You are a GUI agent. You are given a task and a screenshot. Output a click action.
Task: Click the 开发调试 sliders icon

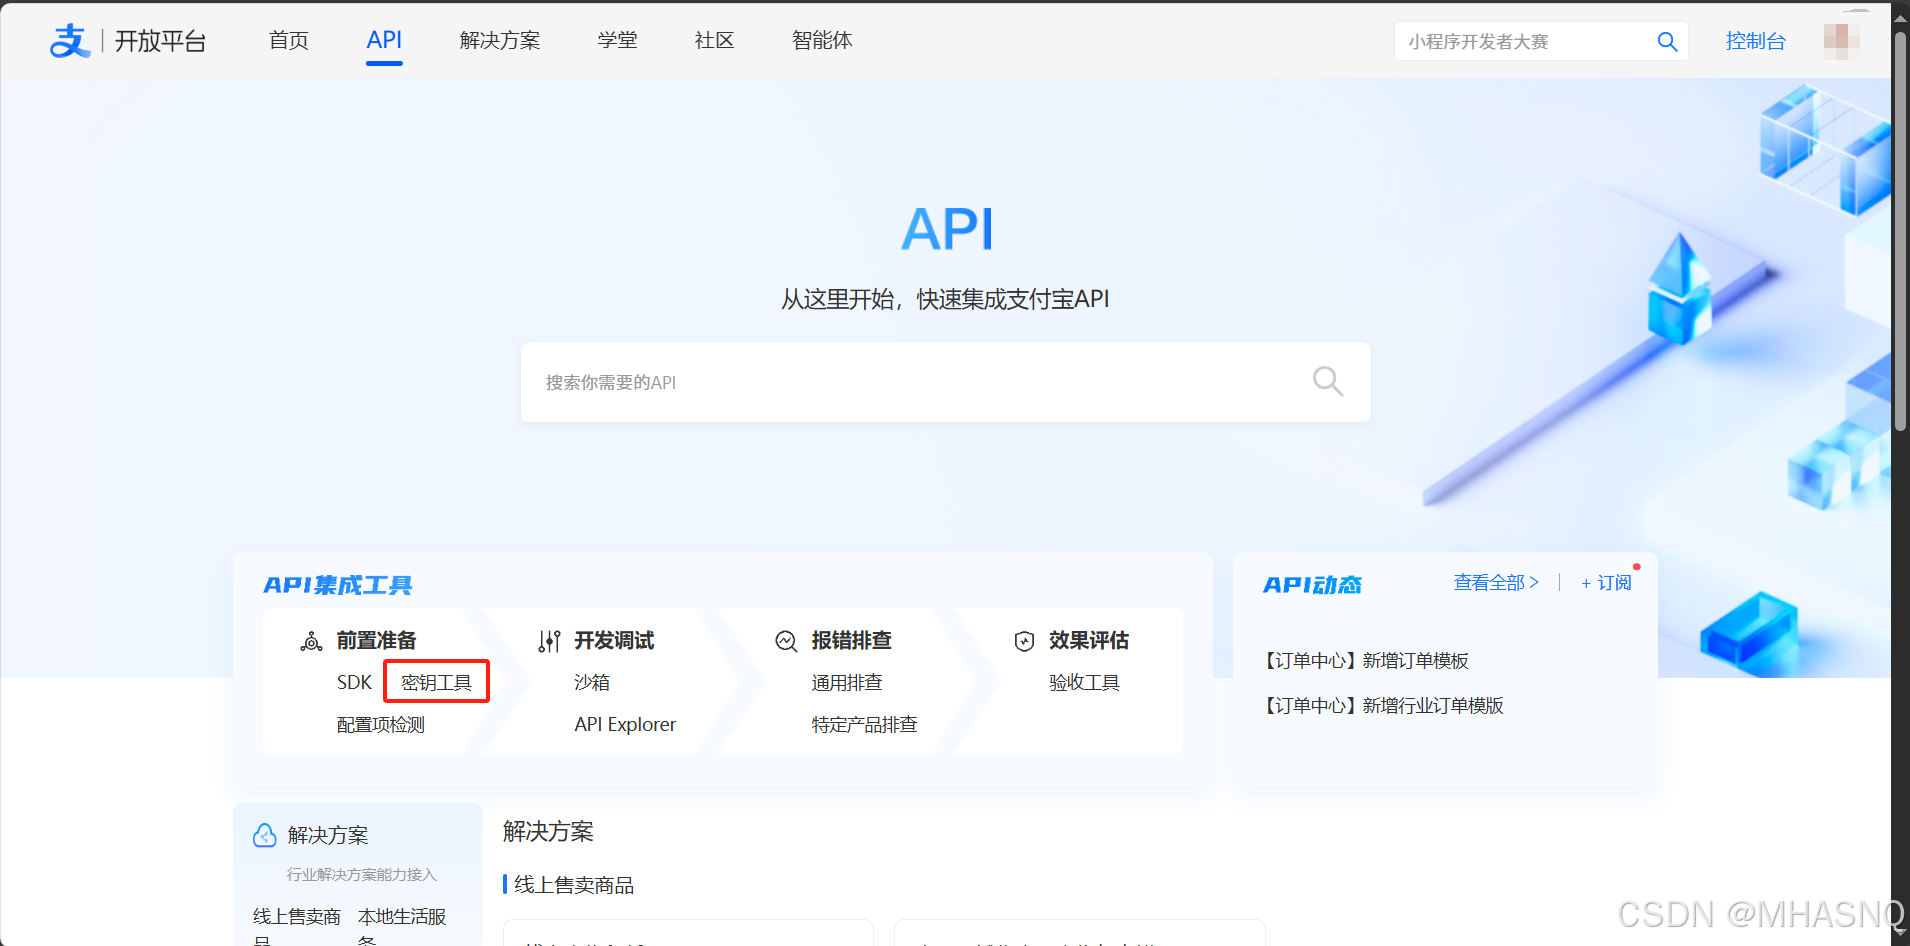click(549, 641)
